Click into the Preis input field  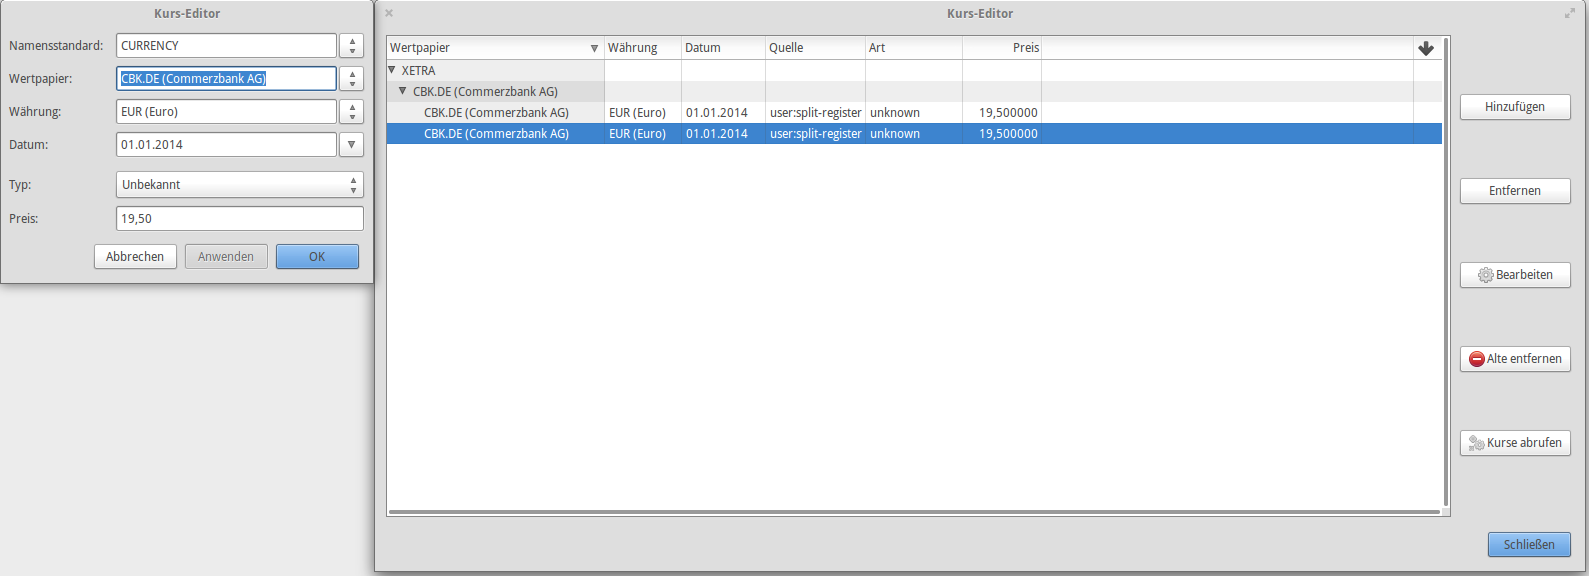point(240,219)
